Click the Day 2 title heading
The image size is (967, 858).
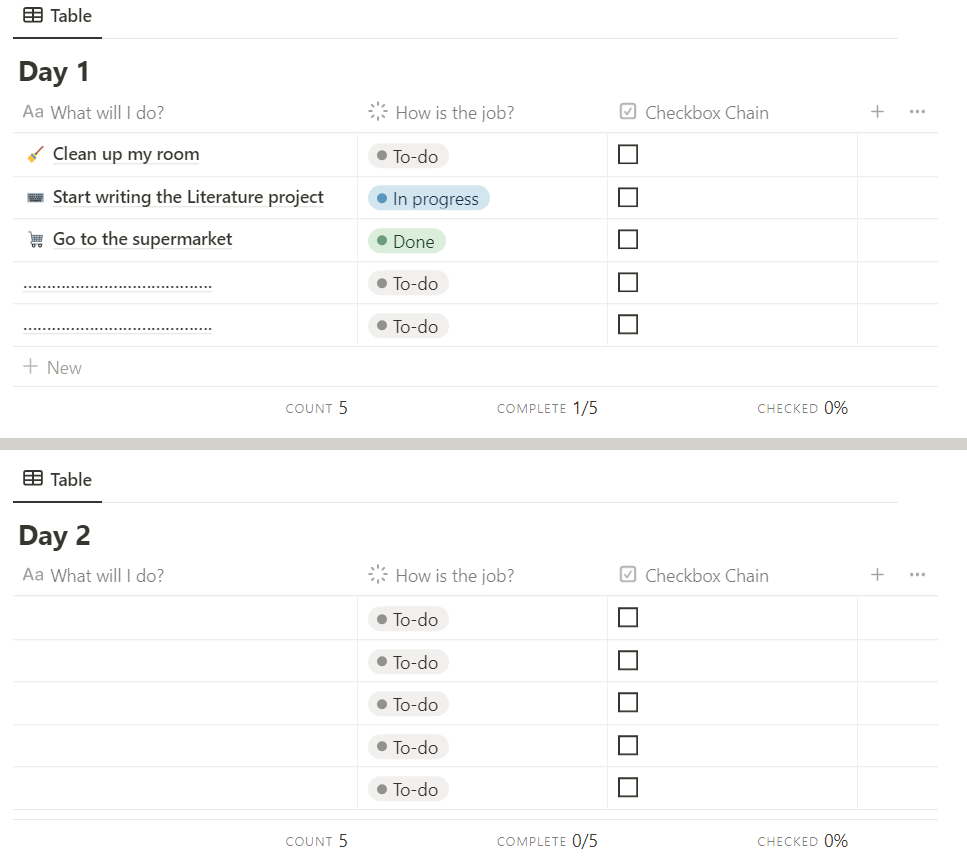coord(54,535)
